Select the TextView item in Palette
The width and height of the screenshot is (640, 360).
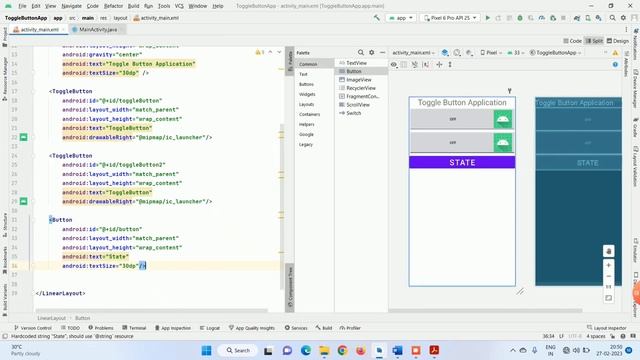[356, 63]
